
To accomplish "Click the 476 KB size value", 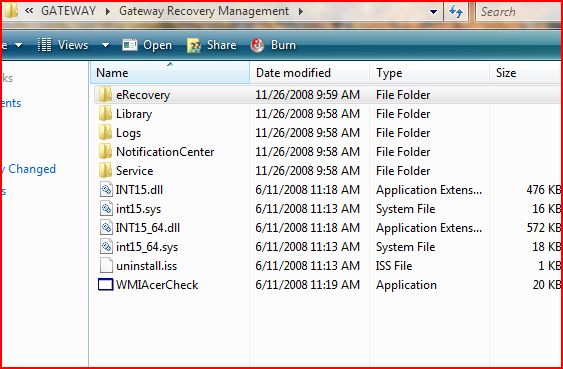I will point(544,190).
